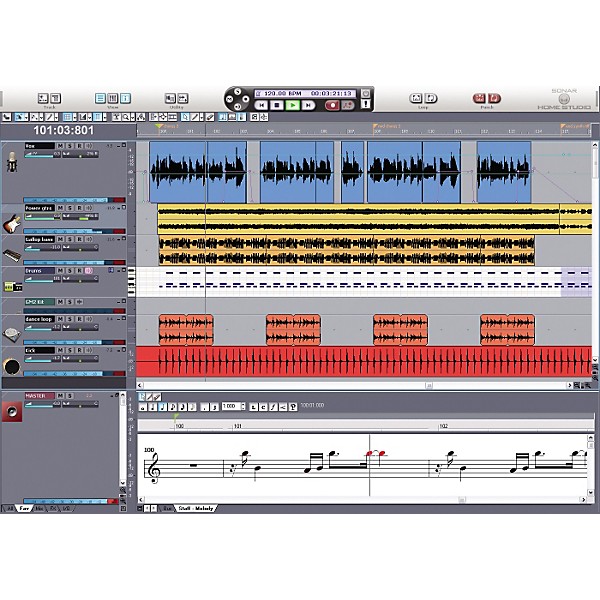Select eighth note duration in staff toolbar
Image resolution: width=600 pixels, height=600 pixels.
pyautogui.click(x=173, y=407)
